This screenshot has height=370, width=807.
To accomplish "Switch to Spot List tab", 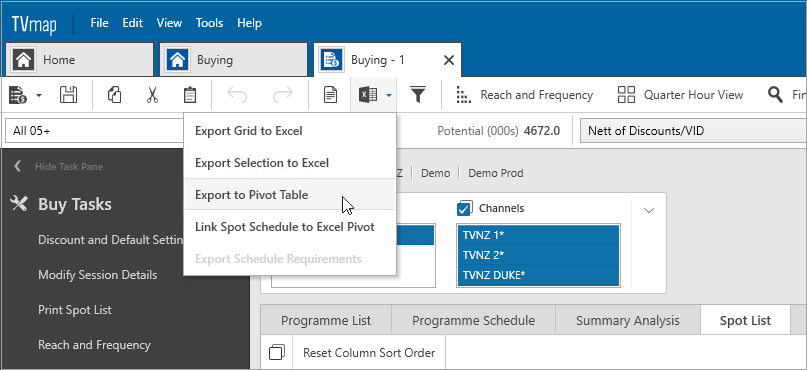I will pyautogui.click(x=745, y=321).
